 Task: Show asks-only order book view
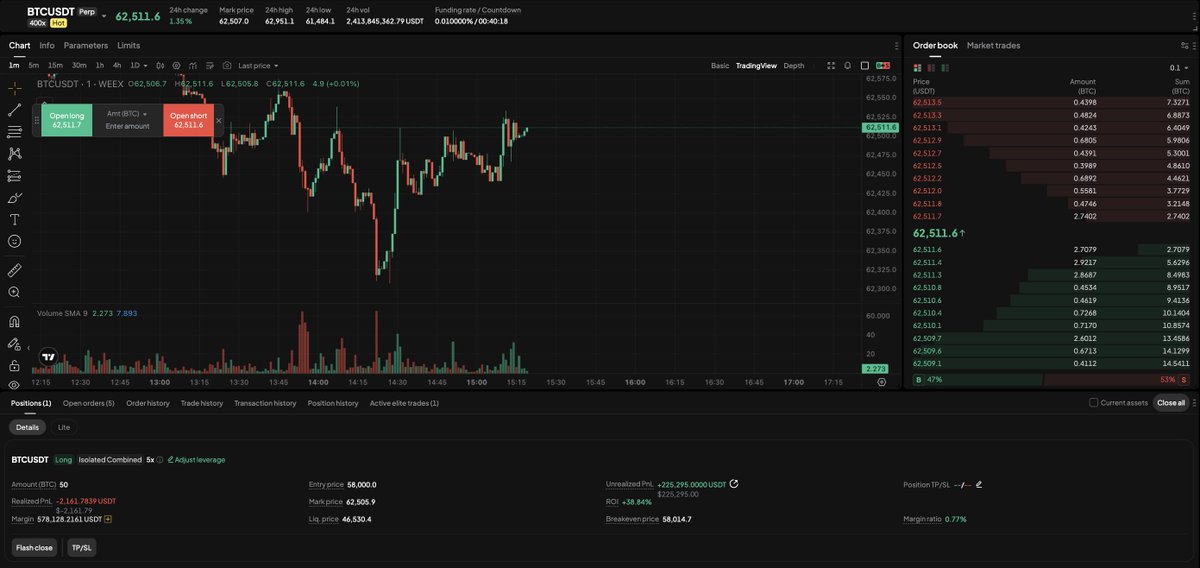(931, 67)
